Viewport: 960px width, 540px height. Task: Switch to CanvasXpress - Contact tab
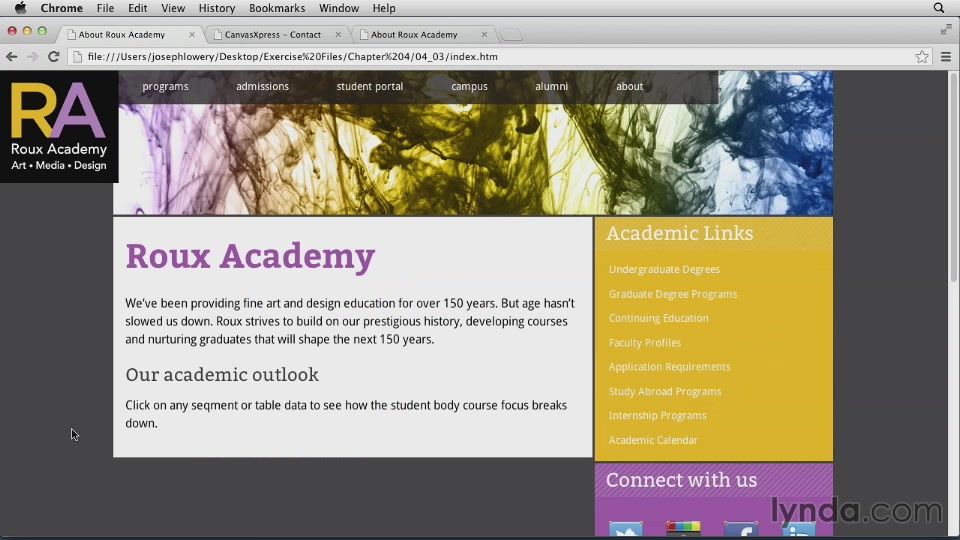[272, 34]
